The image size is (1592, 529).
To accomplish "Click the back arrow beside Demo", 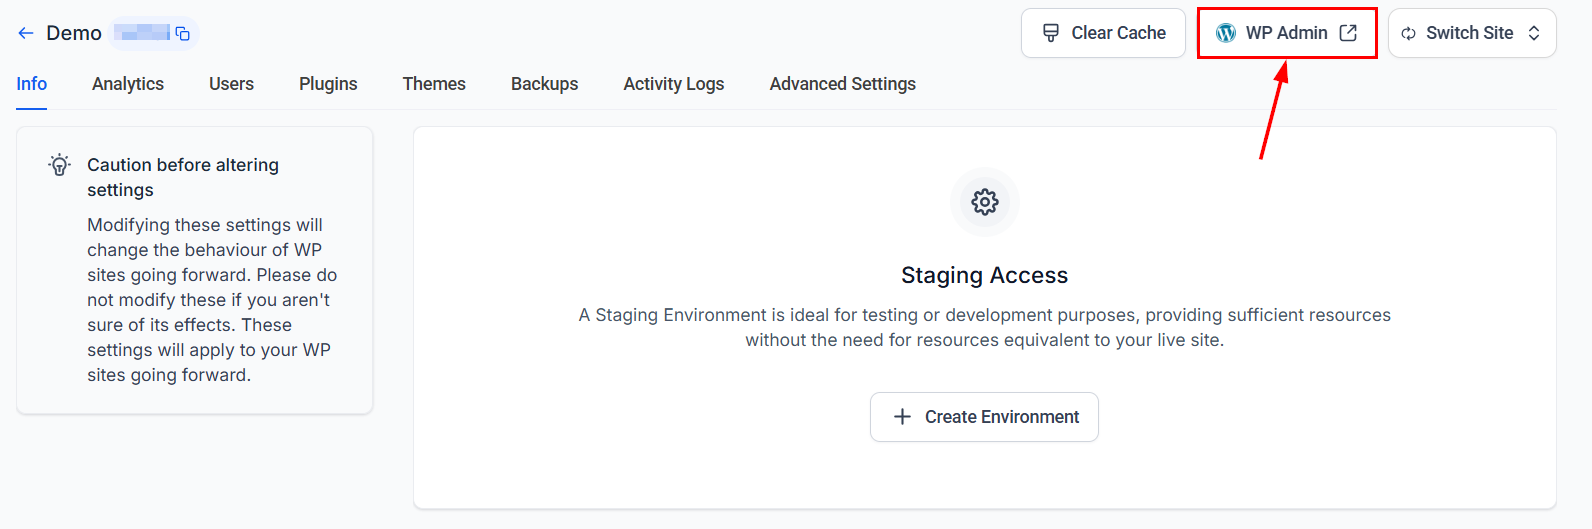I will 26,33.
